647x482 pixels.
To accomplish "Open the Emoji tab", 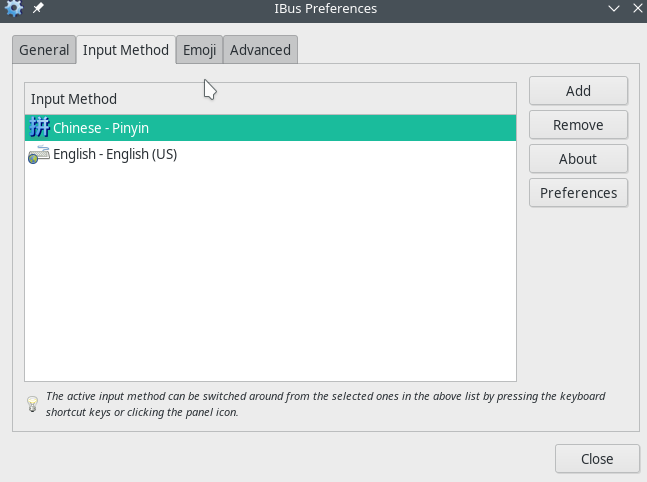I will pyautogui.click(x=199, y=50).
